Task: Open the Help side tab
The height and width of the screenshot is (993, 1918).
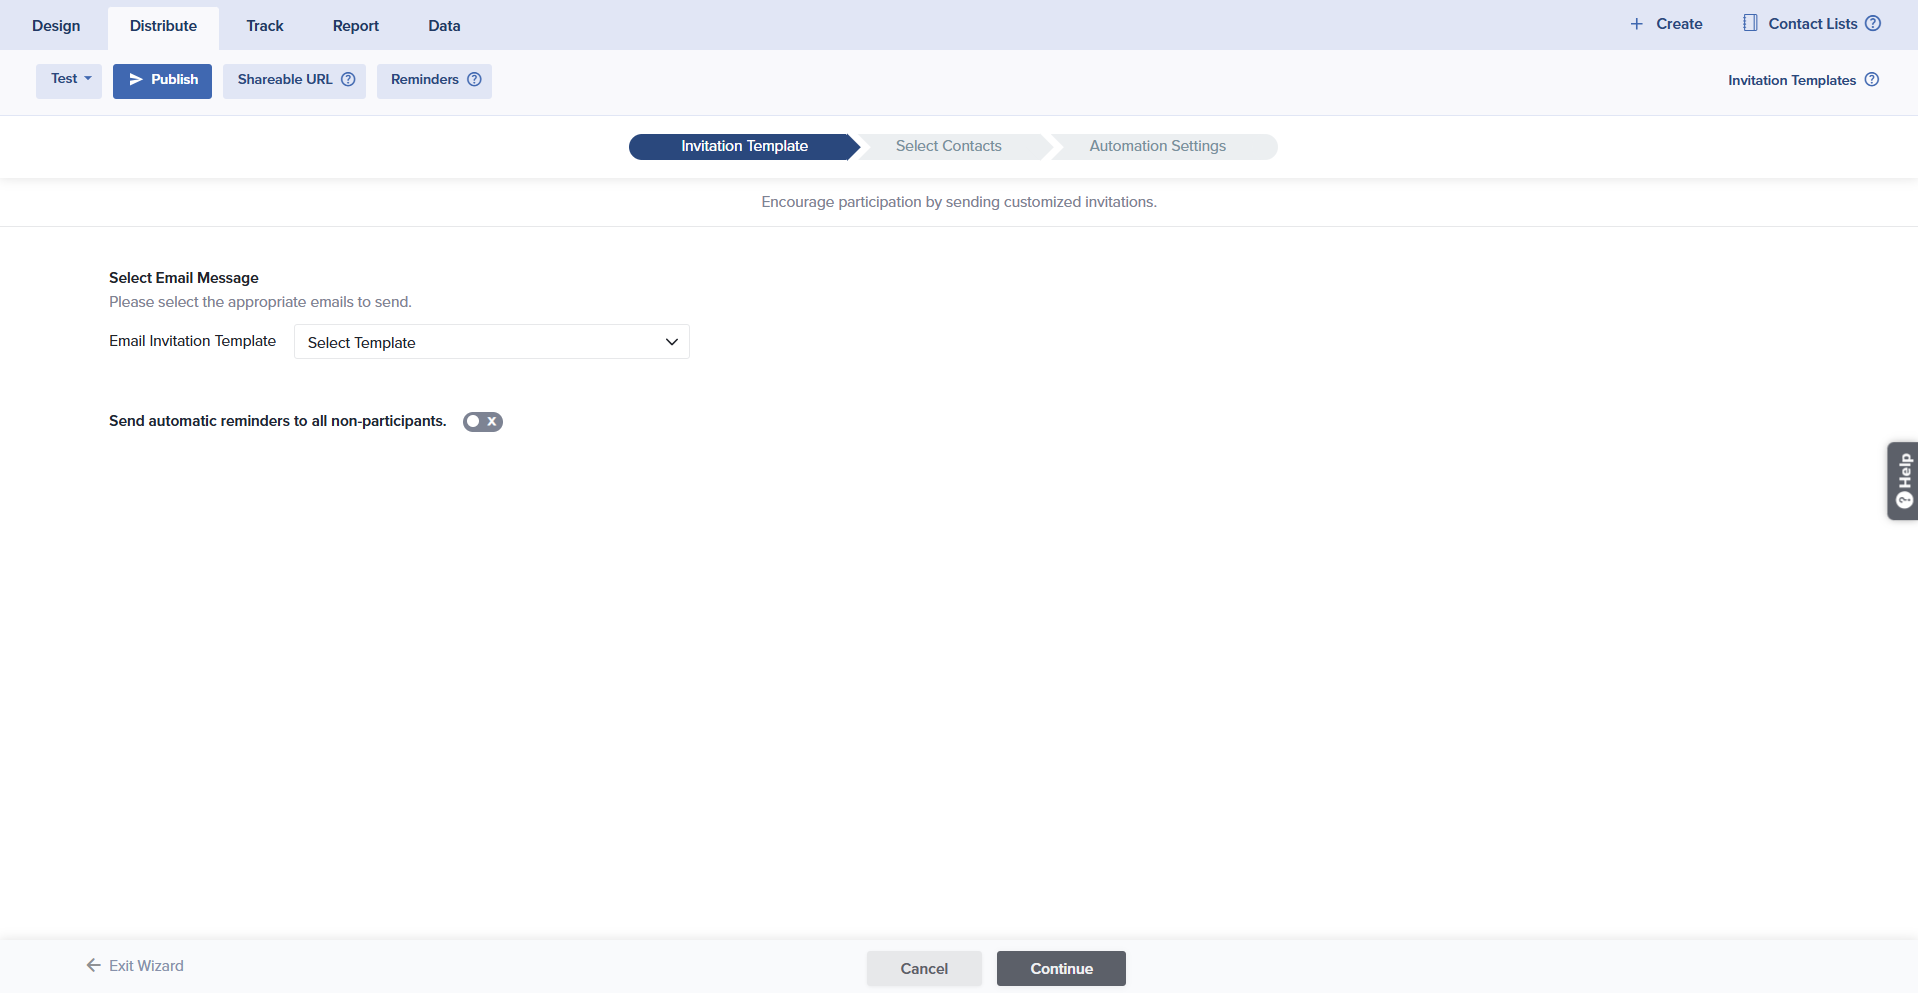Action: (x=1902, y=481)
